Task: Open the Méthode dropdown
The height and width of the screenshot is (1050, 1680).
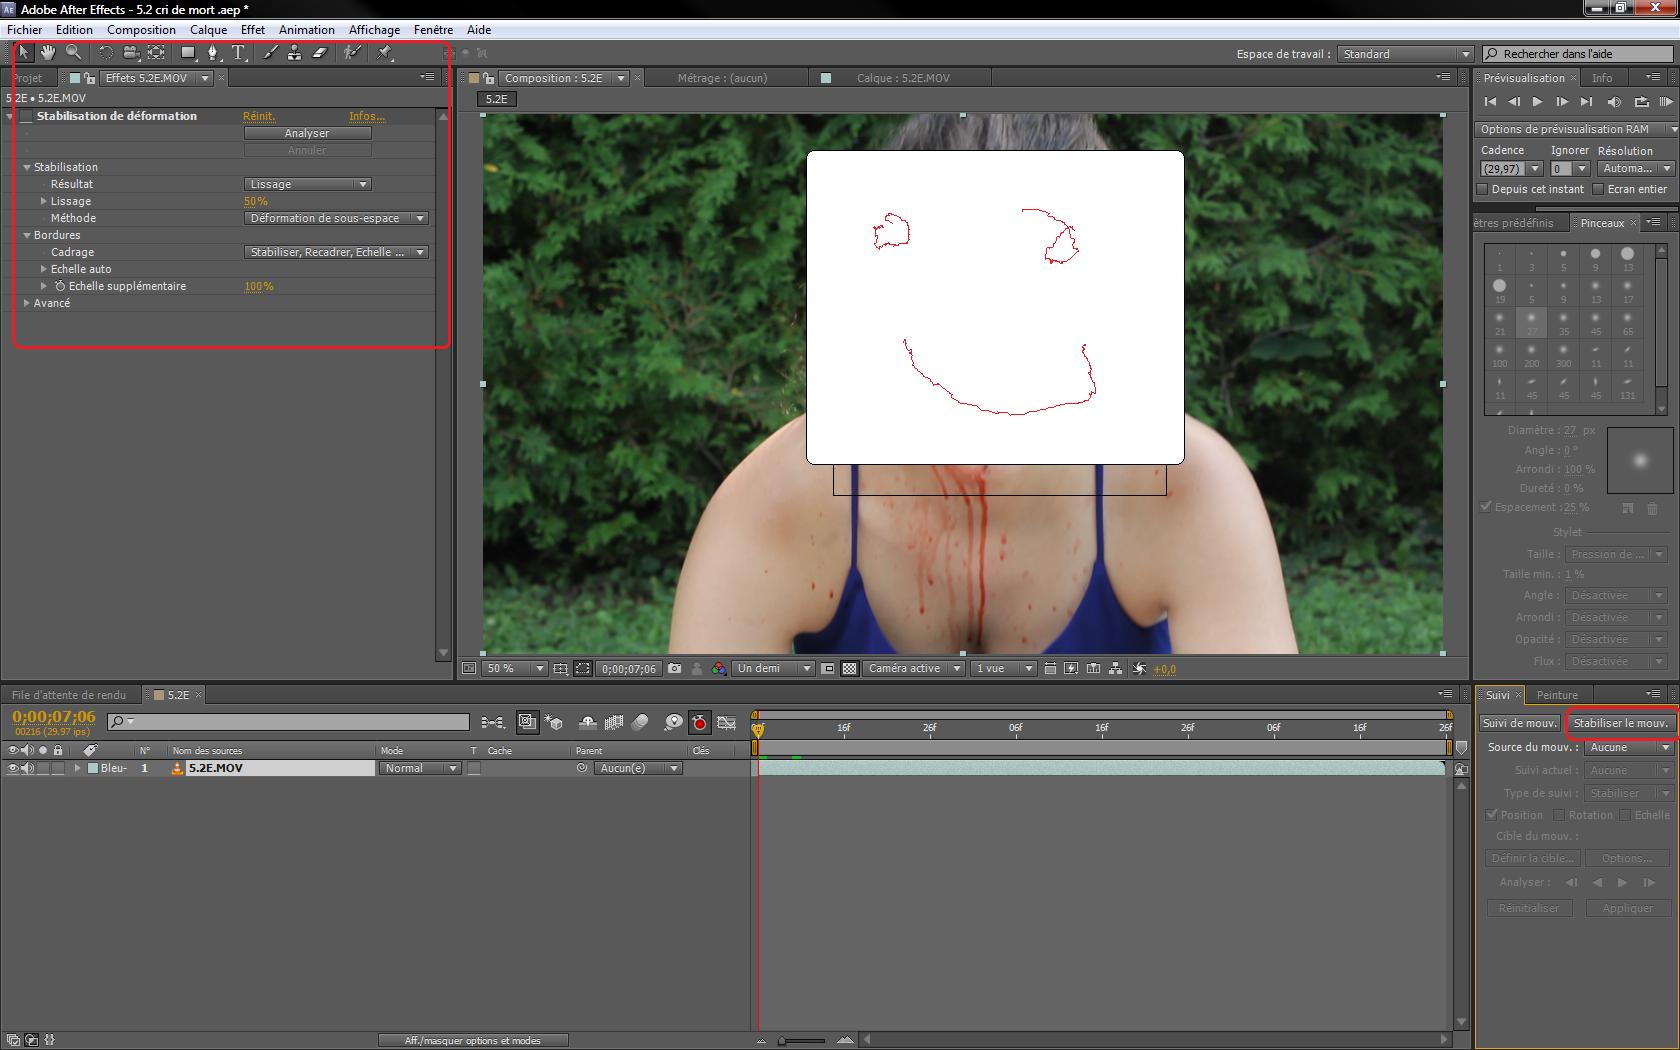Action: 336,218
